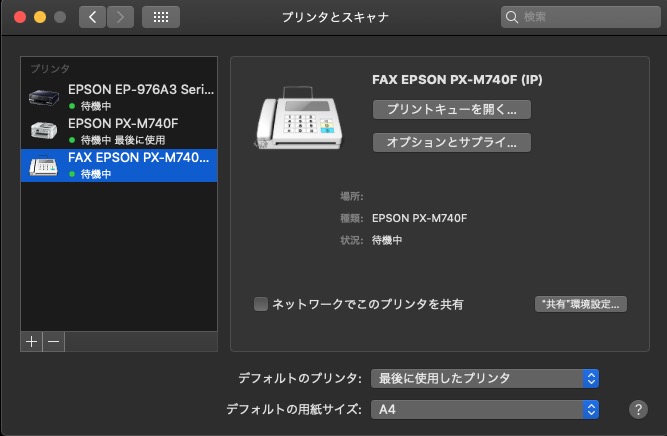This screenshot has height=436, width=667.
Task: Open オプションとサプライ settings
Action: click(x=452, y=142)
